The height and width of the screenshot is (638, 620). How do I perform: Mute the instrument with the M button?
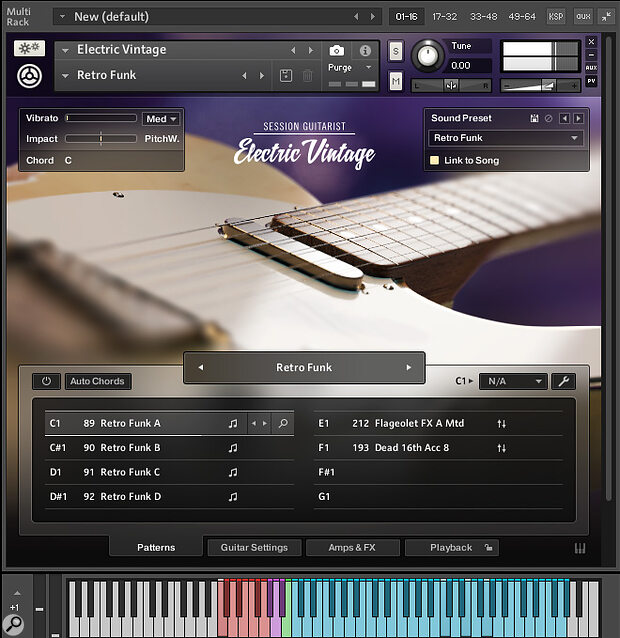click(395, 82)
